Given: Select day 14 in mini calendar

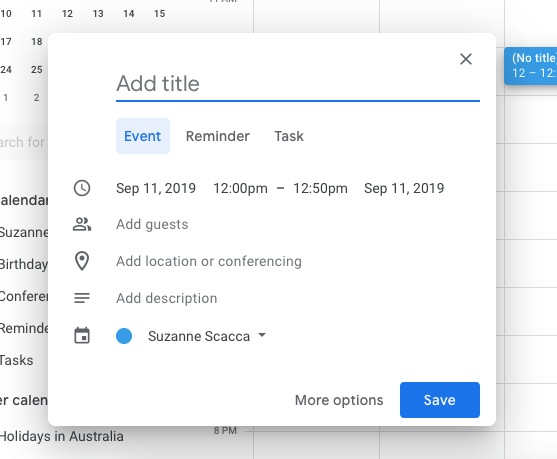Looking at the screenshot, I should pos(129,14).
